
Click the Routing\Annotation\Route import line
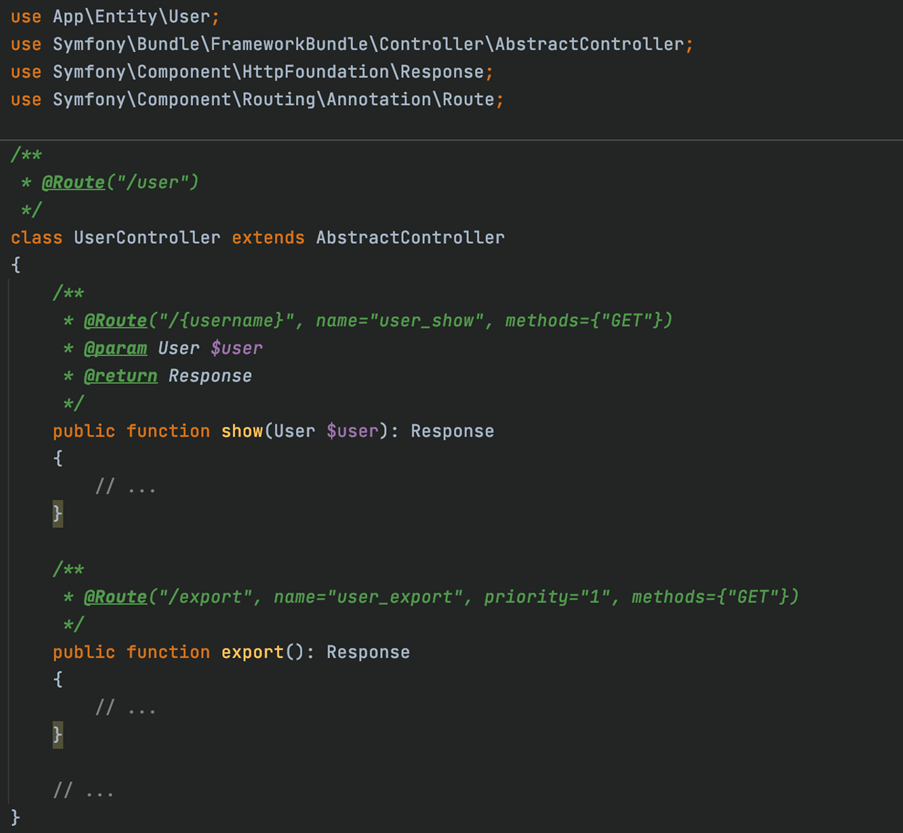(x=257, y=100)
